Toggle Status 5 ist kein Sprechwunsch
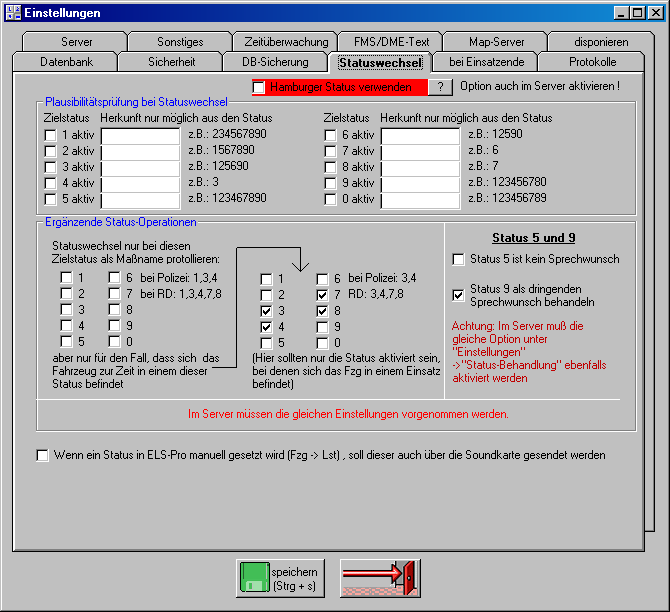The width and height of the screenshot is (670, 612). (x=459, y=259)
